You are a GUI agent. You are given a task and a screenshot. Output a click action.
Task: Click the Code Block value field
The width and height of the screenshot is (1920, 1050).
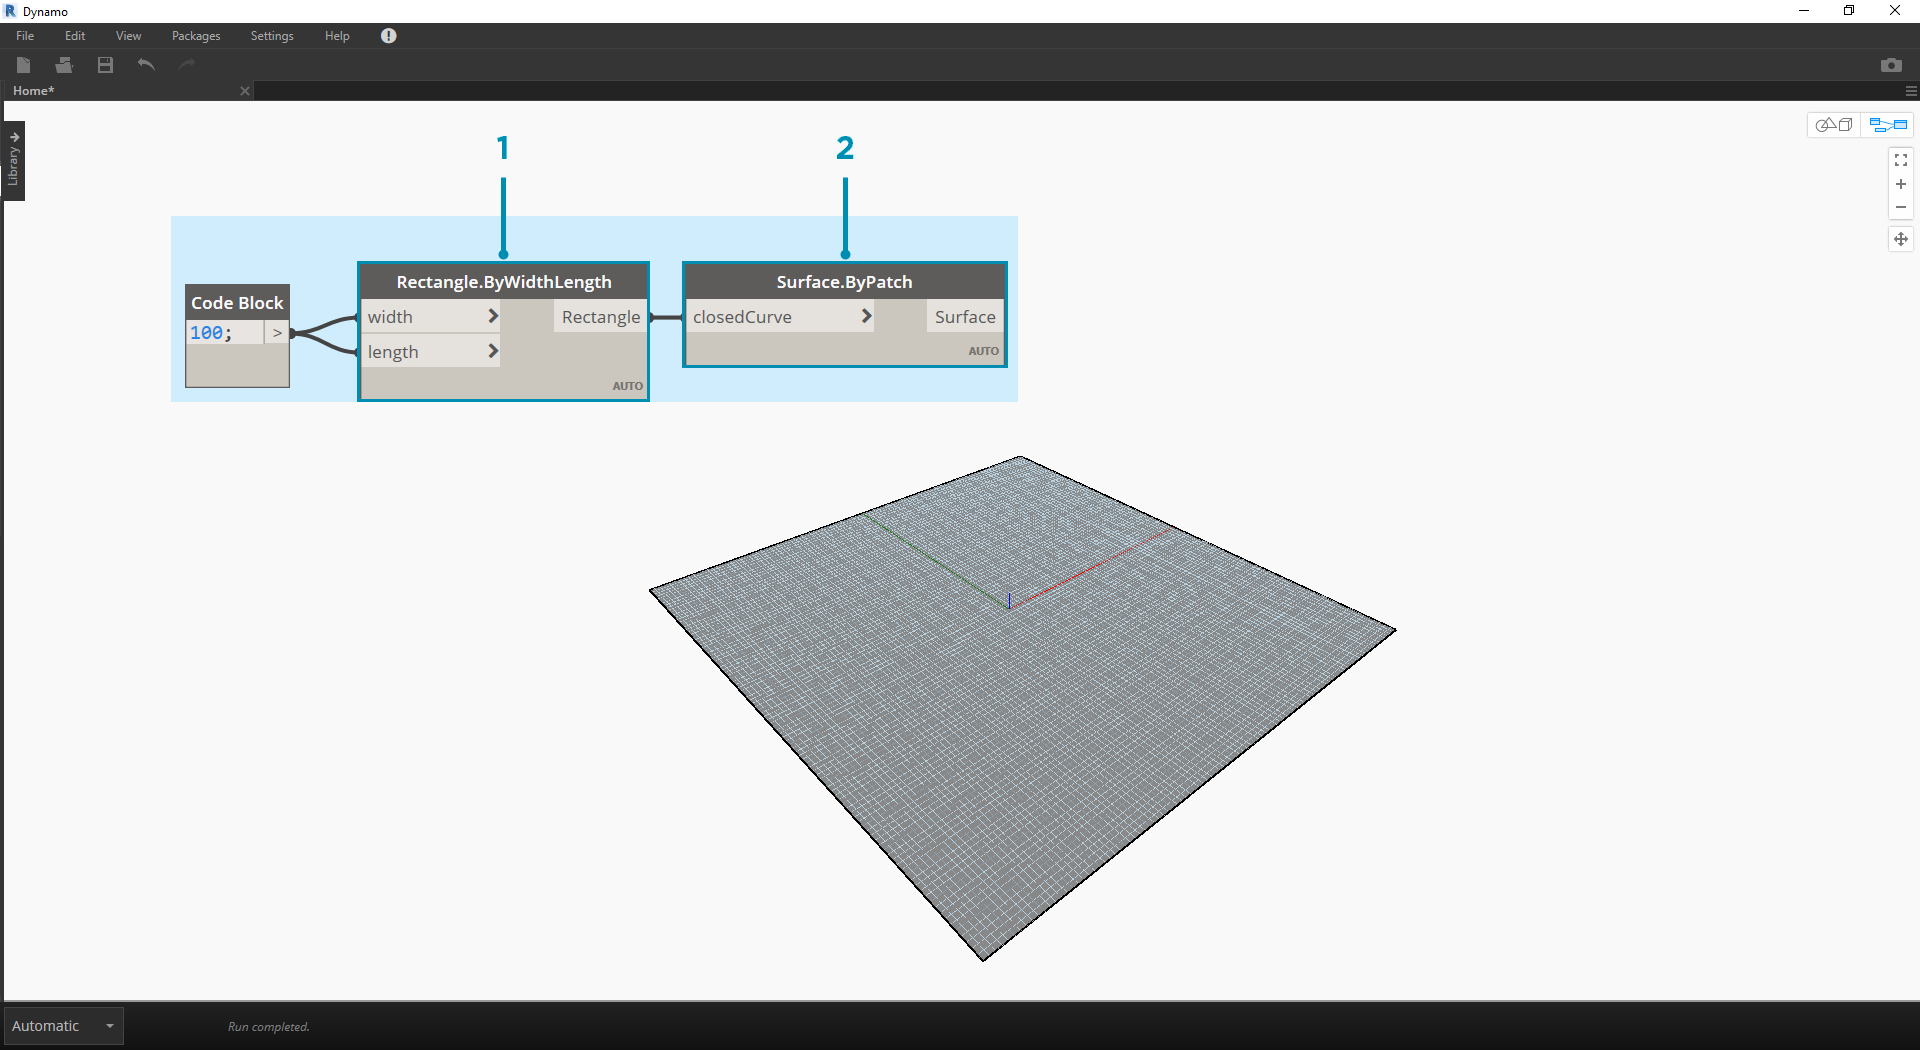224,333
